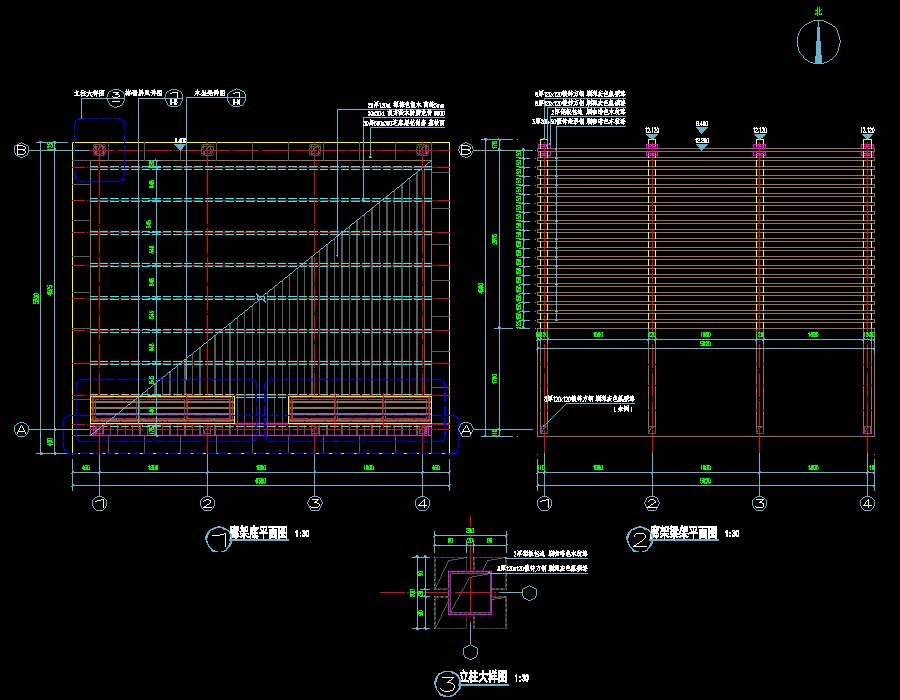Select axis bubble B of the left plan

pos(21,150)
